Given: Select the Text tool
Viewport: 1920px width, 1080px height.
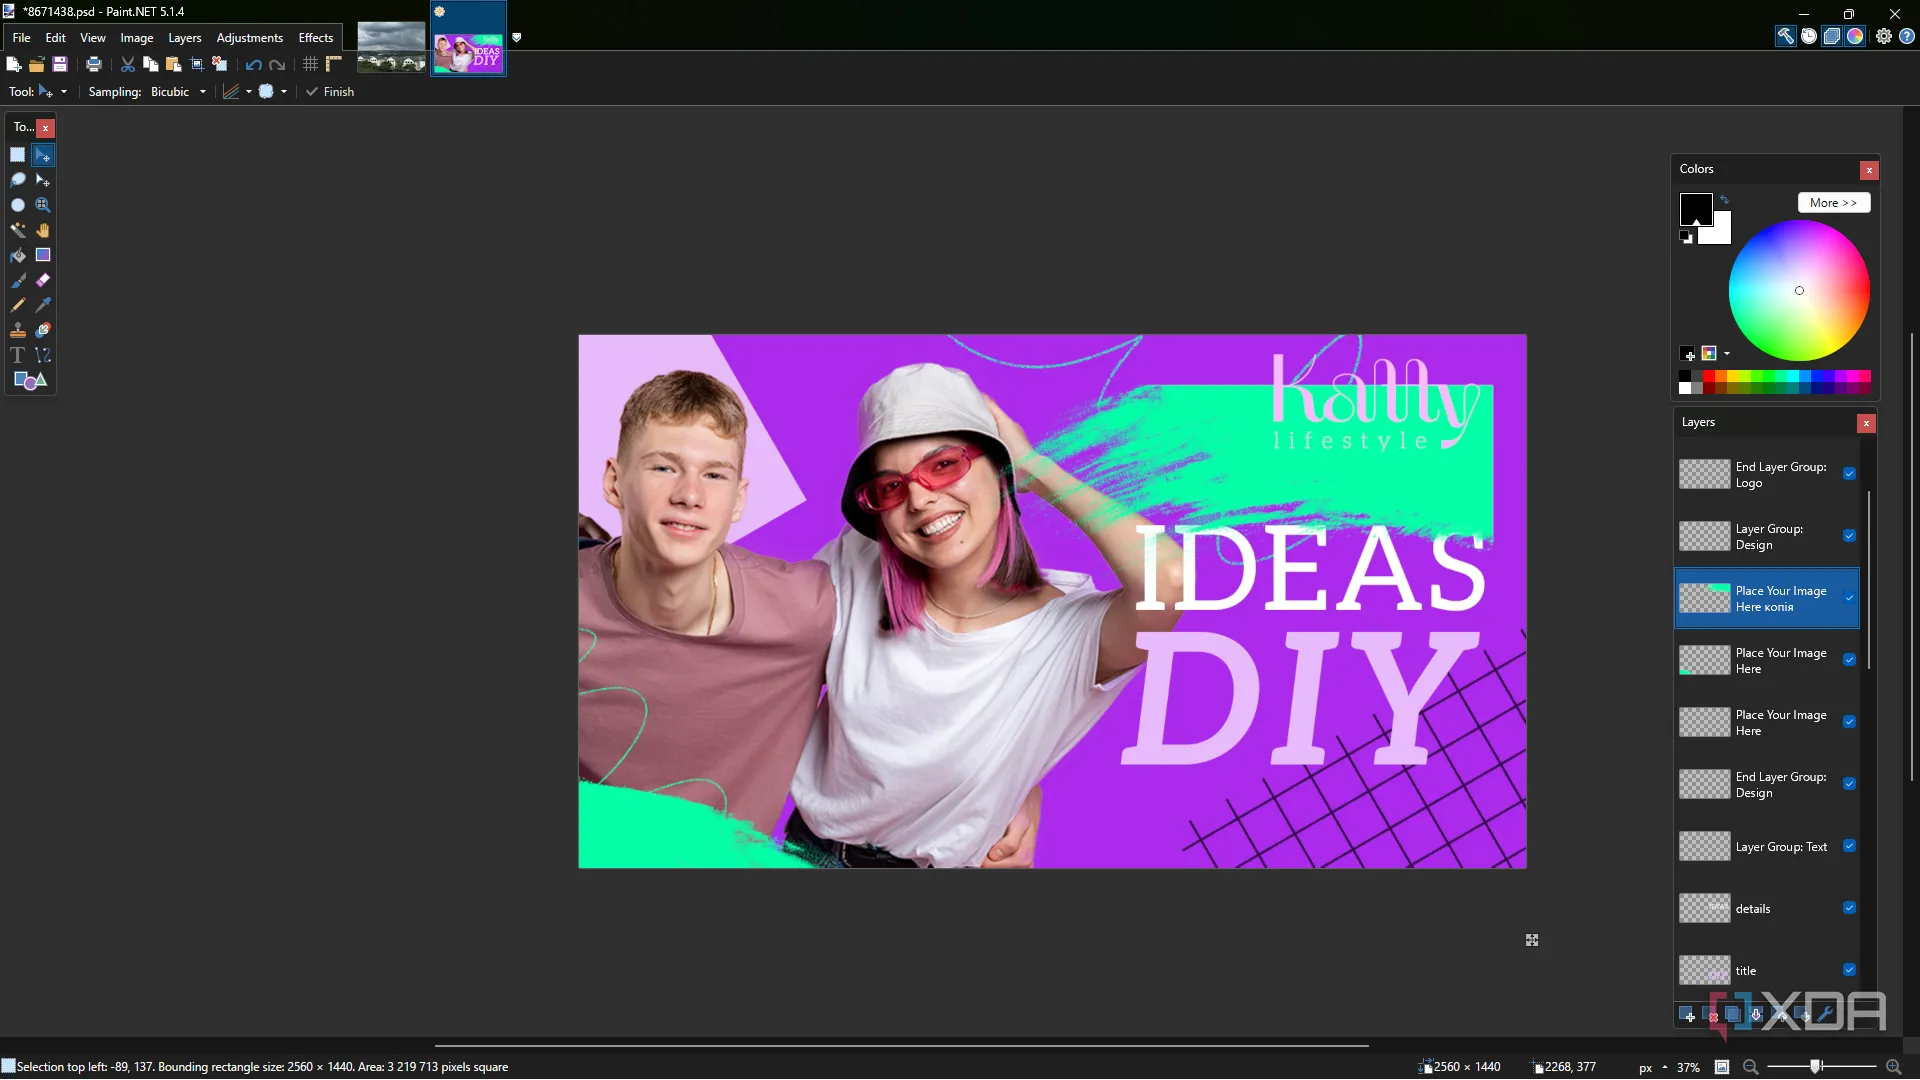Looking at the screenshot, I should click(17, 355).
